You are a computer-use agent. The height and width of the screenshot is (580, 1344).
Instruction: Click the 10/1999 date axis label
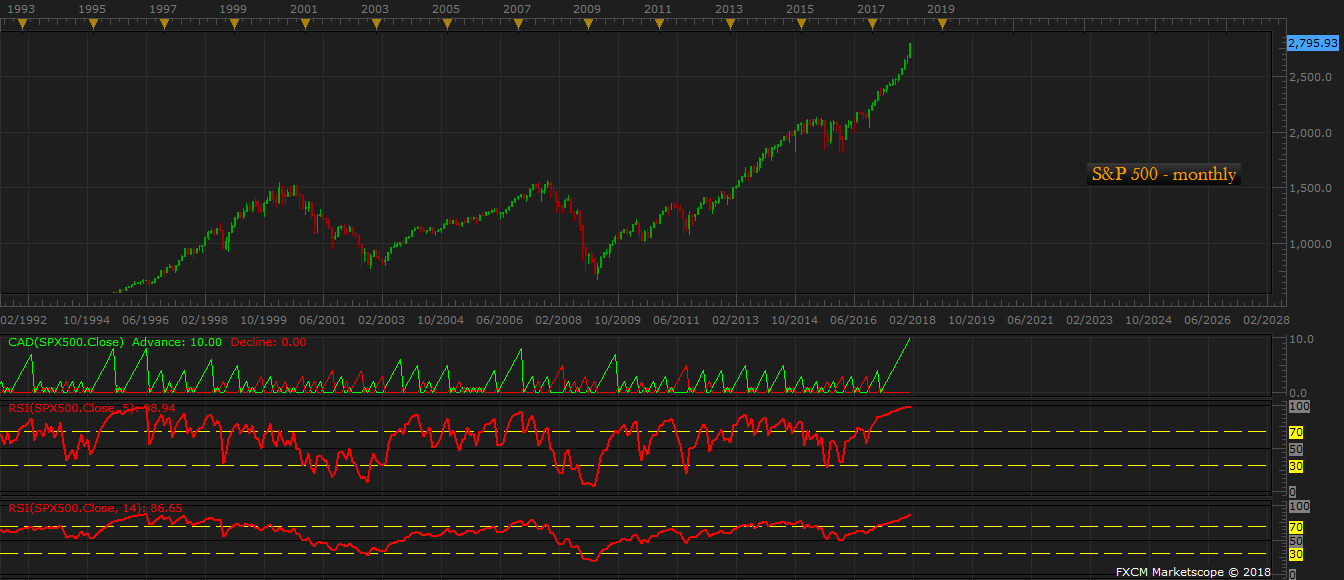click(264, 321)
